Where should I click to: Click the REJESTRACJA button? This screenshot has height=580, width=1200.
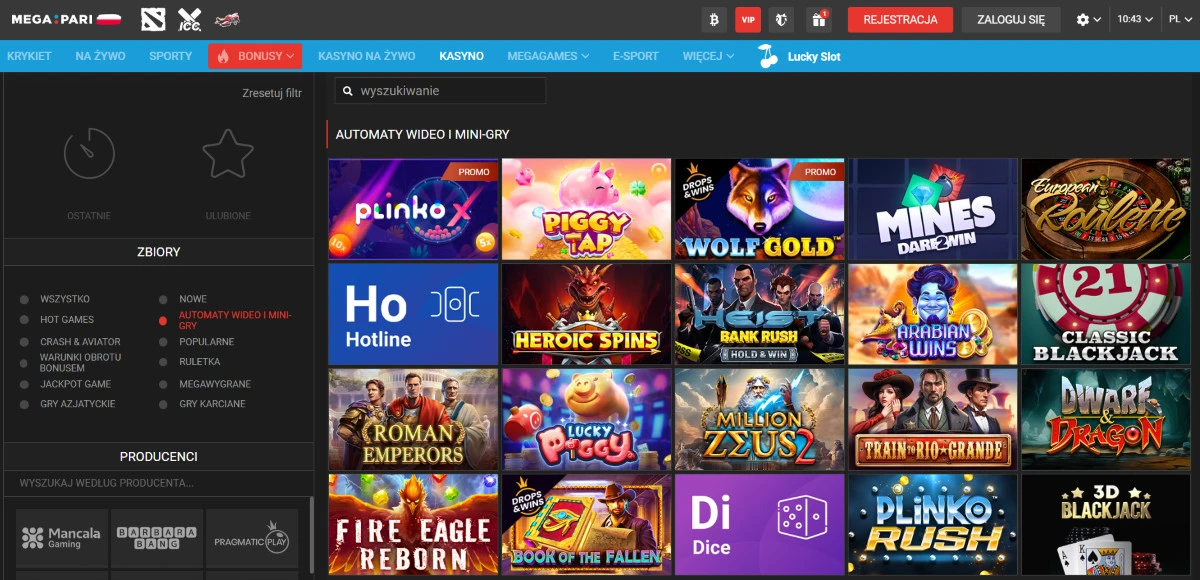tap(900, 19)
